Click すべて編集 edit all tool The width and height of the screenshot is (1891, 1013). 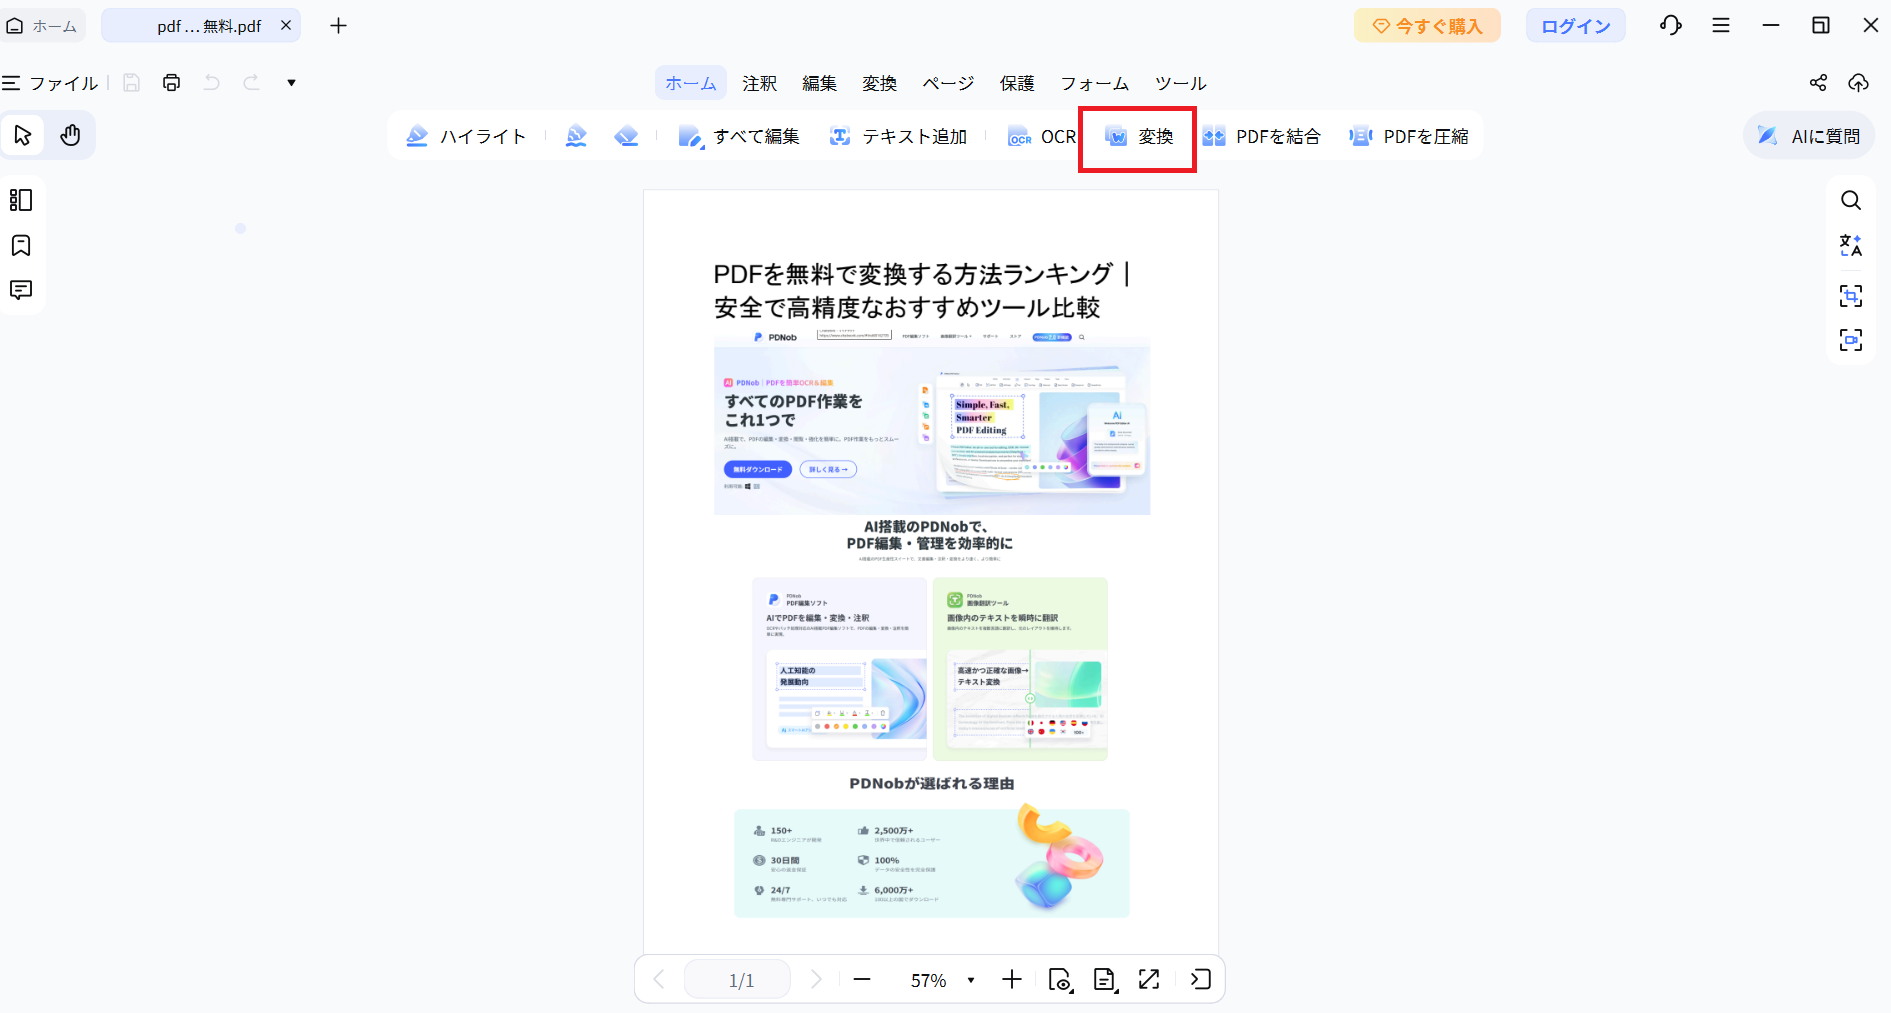click(739, 136)
